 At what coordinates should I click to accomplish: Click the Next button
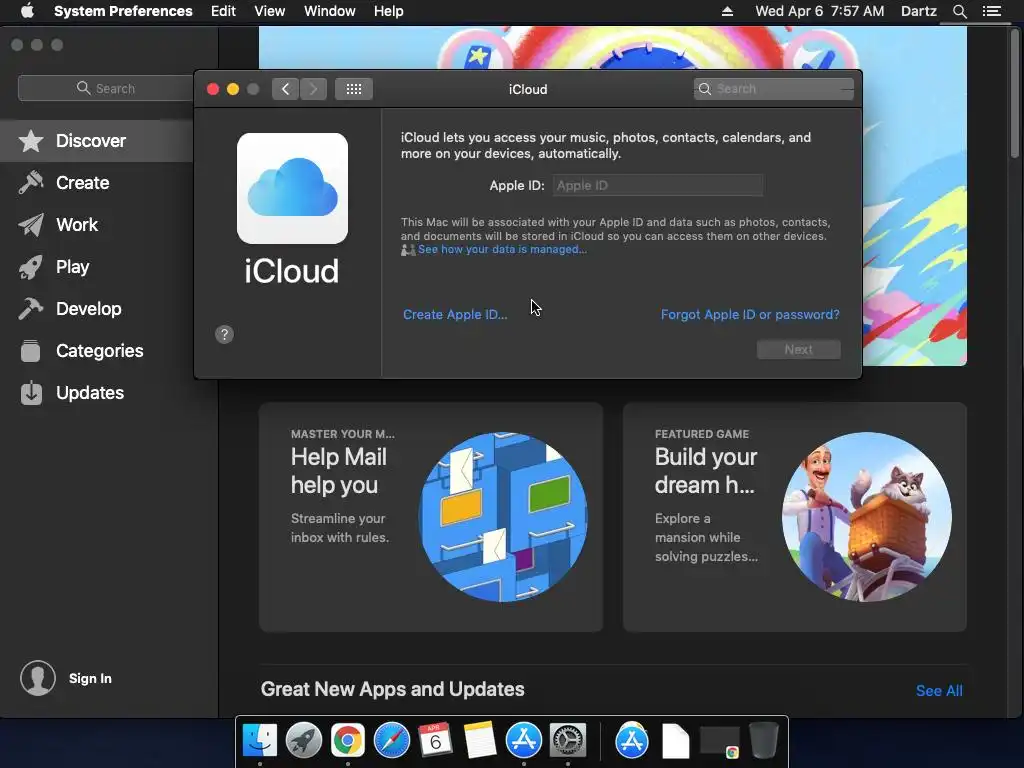(799, 349)
